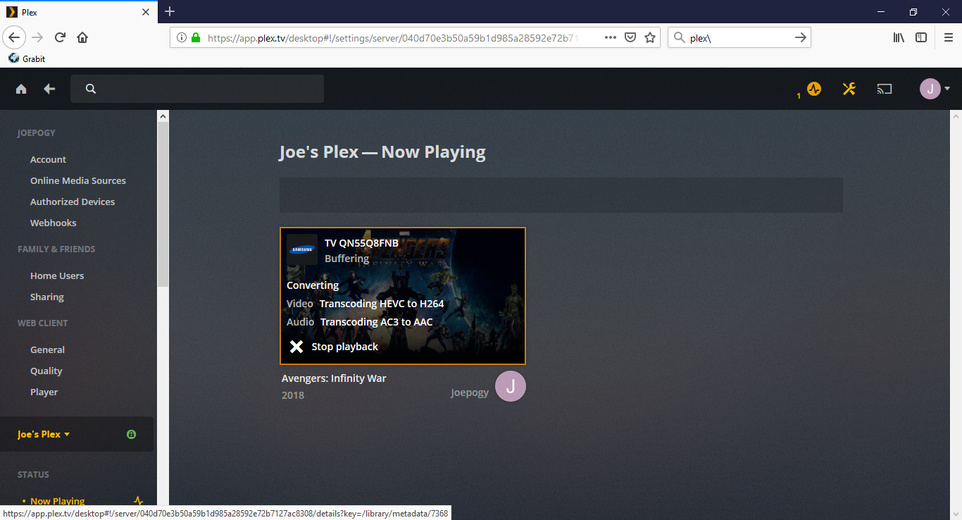The height and width of the screenshot is (520, 962).
Task: Open the Grabit bookmark
Action: [27, 58]
